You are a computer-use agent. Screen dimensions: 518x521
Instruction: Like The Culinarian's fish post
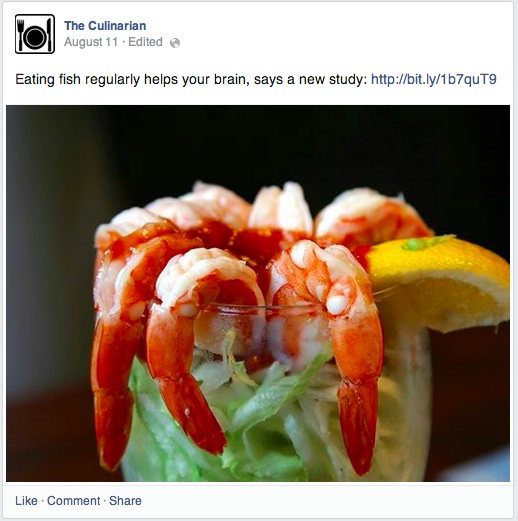(26, 501)
